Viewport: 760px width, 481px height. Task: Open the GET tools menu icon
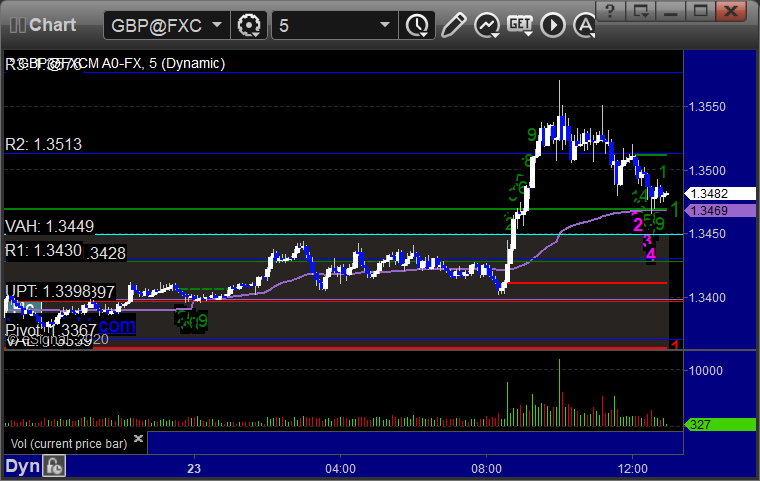coord(520,25)
